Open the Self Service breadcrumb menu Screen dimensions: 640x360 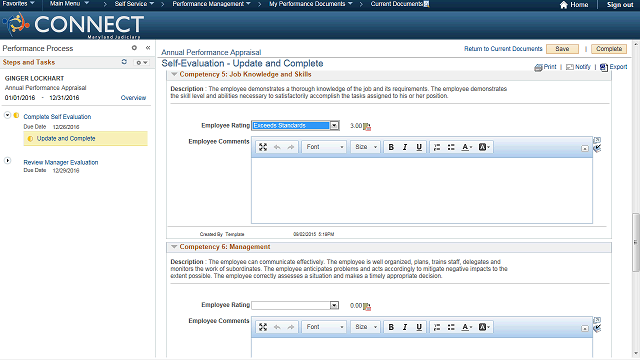pyautogui.click(x=134, y=4)
